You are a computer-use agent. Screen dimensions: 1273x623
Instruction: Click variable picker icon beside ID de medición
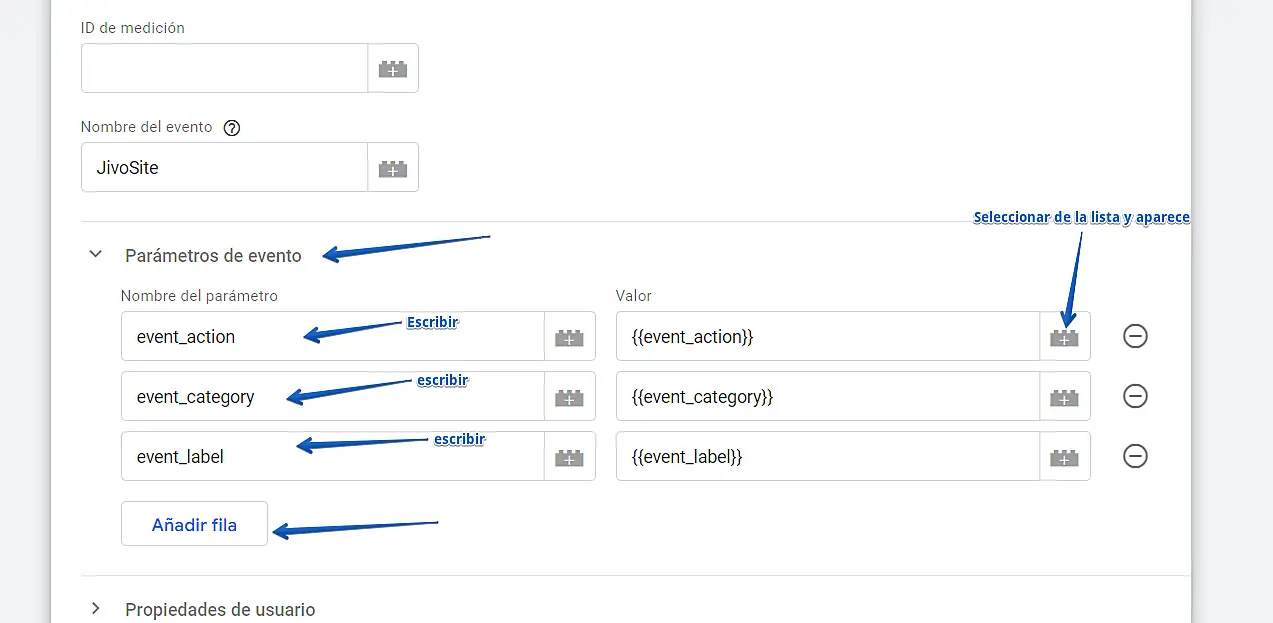click(393, 69)
